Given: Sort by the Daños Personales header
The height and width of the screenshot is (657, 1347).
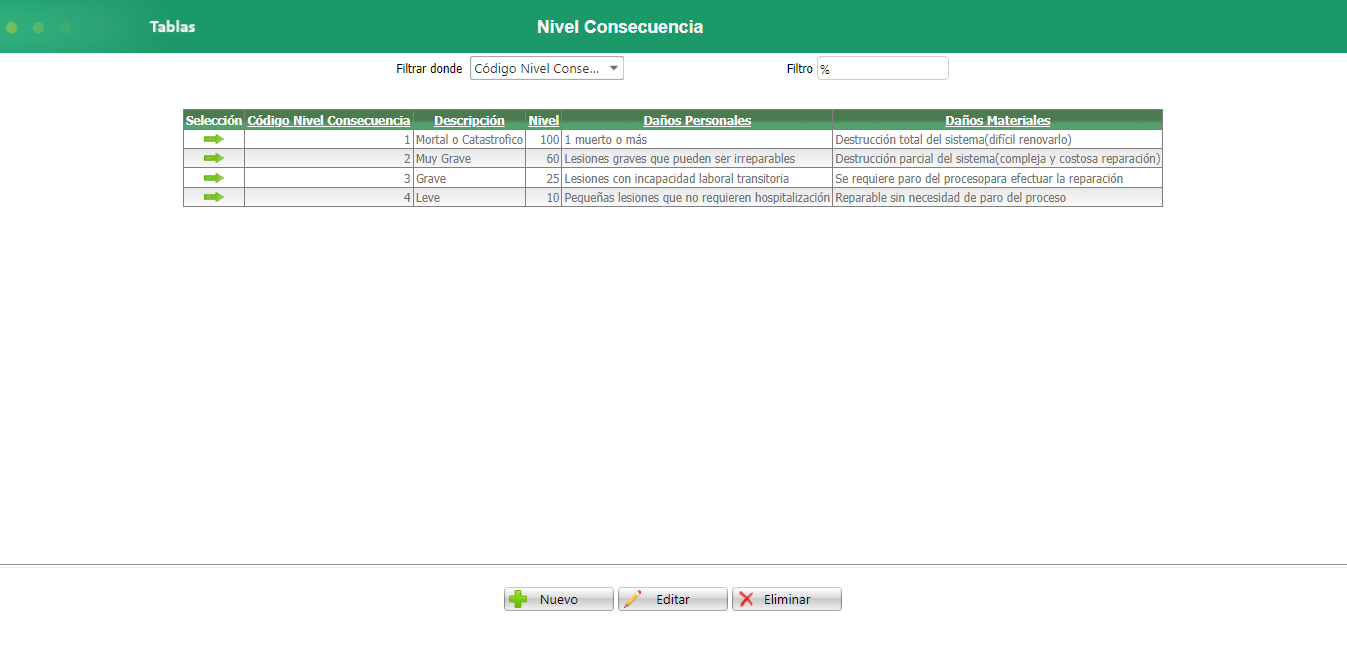Looking at the screenshot, I should coord(697,120).
